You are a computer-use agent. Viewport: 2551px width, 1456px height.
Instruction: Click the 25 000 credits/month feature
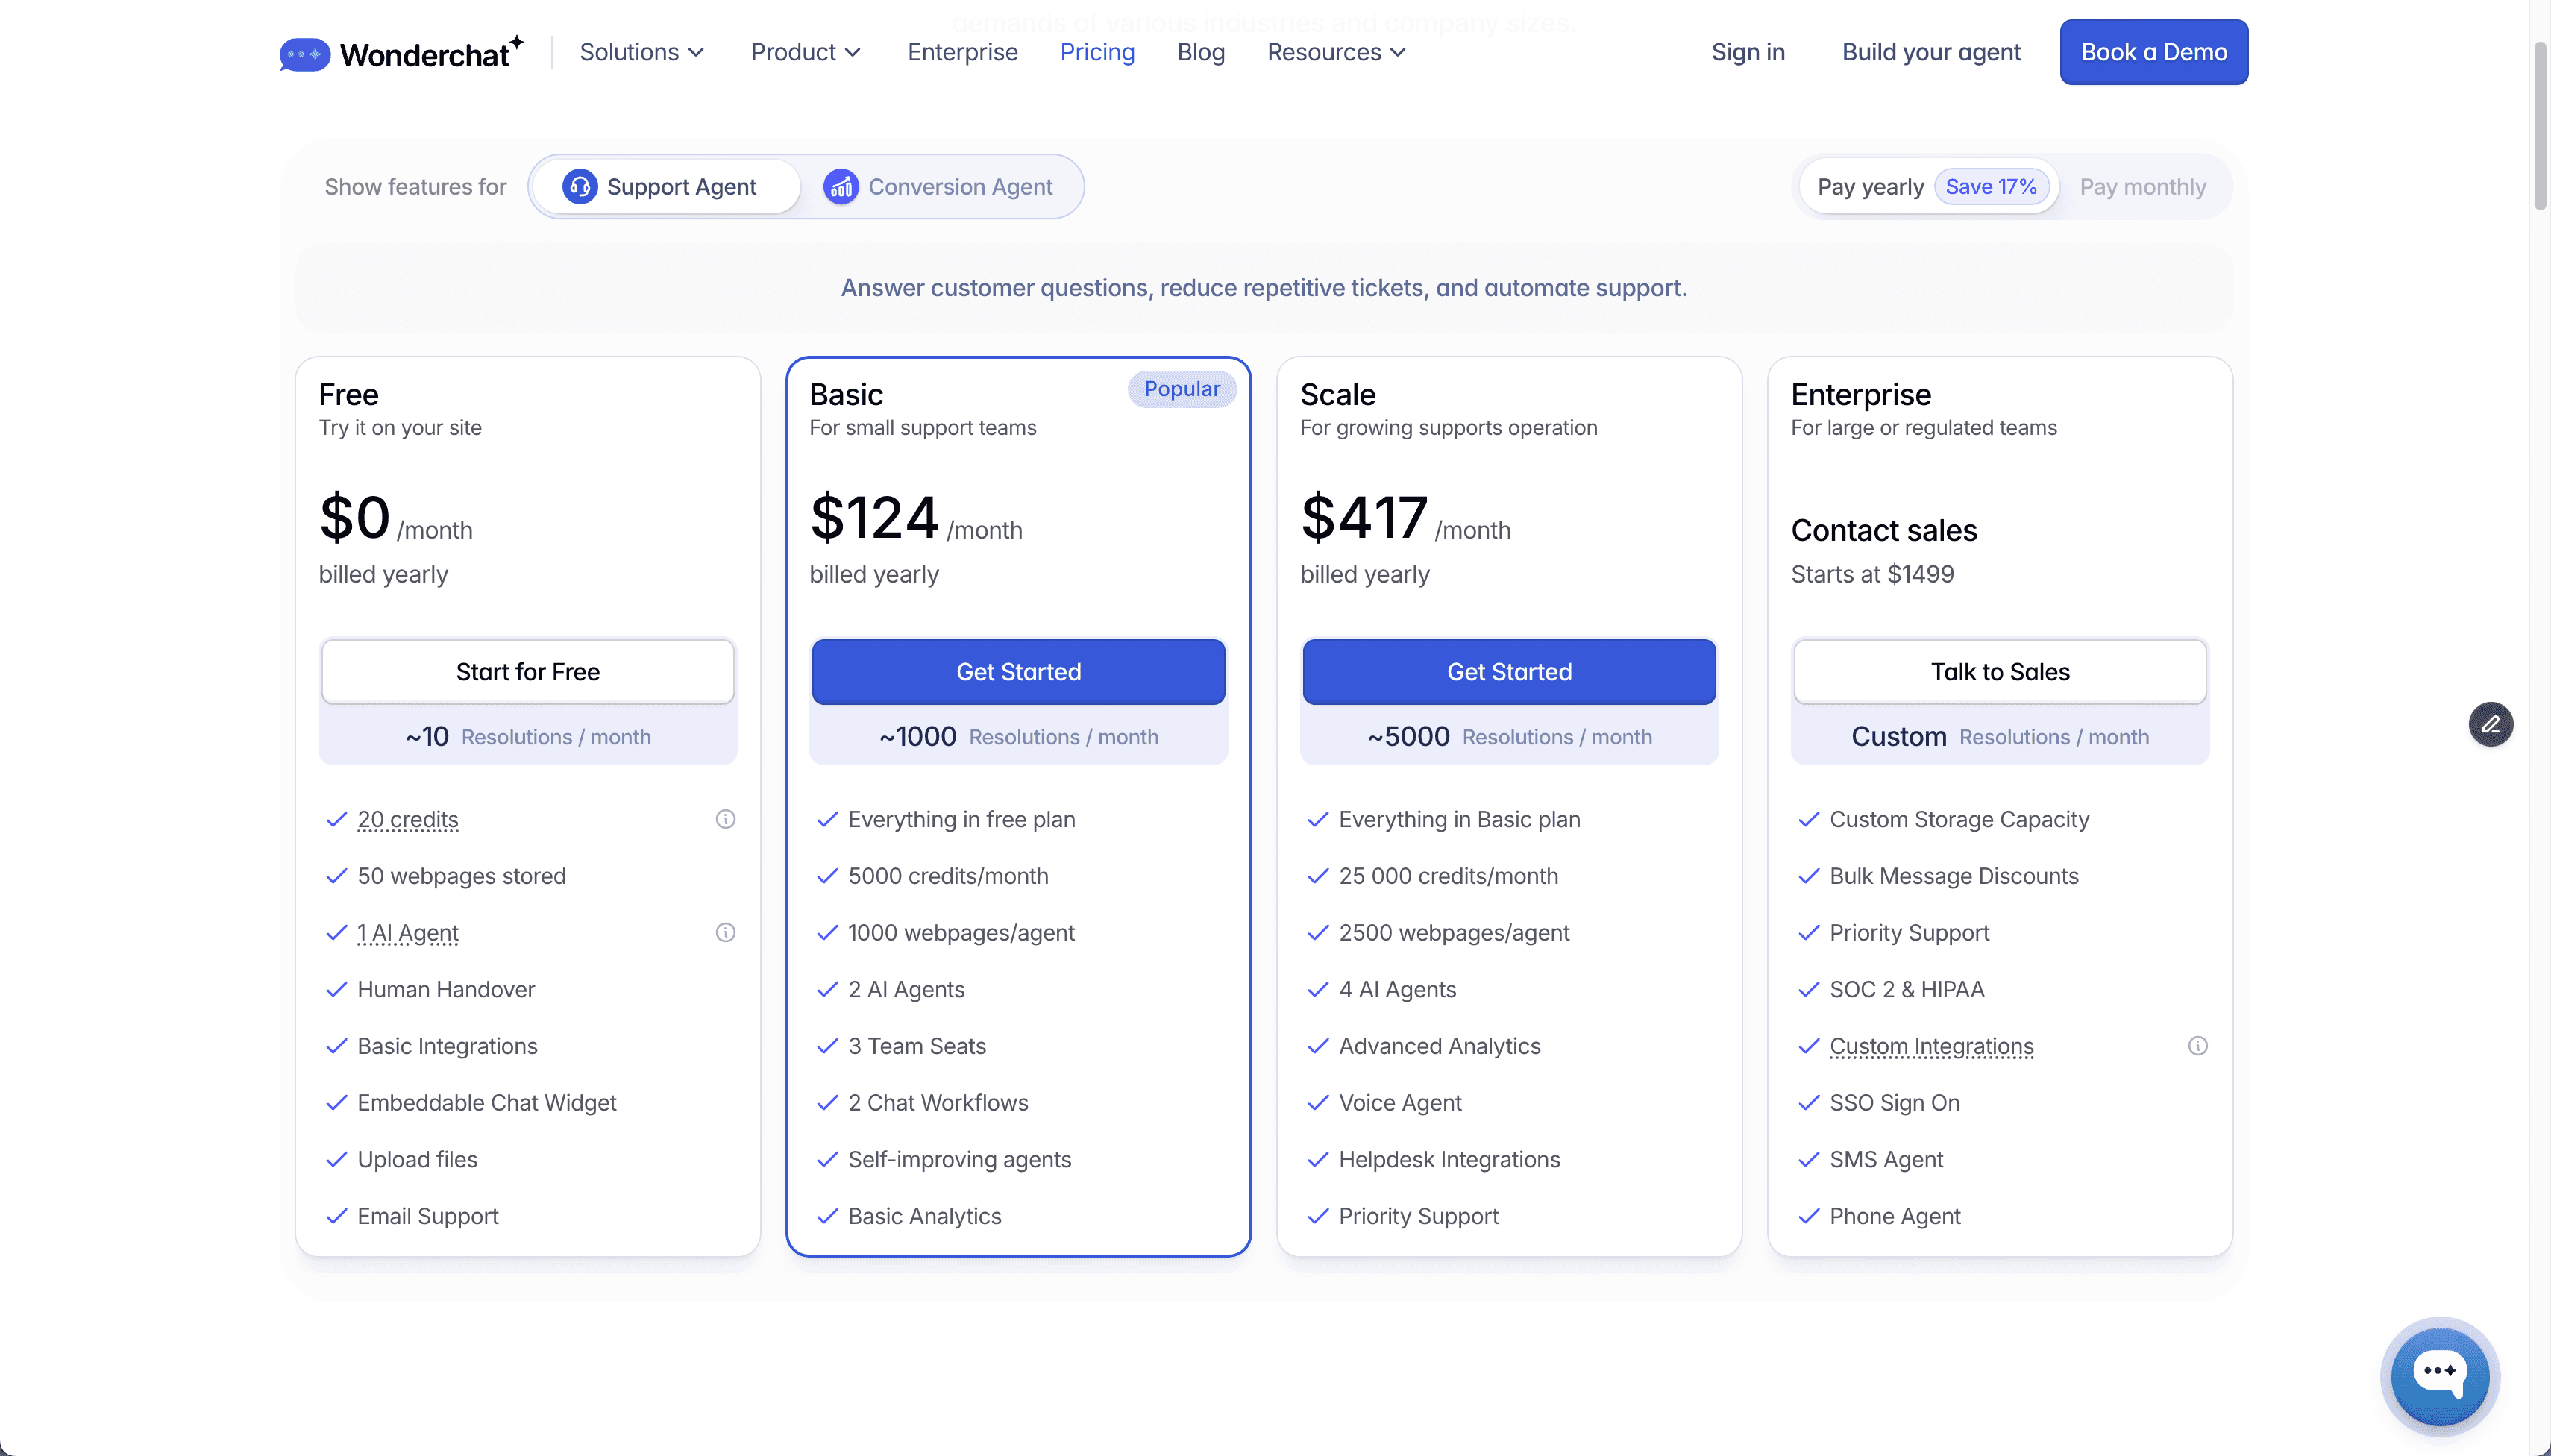click(1448, 876)
